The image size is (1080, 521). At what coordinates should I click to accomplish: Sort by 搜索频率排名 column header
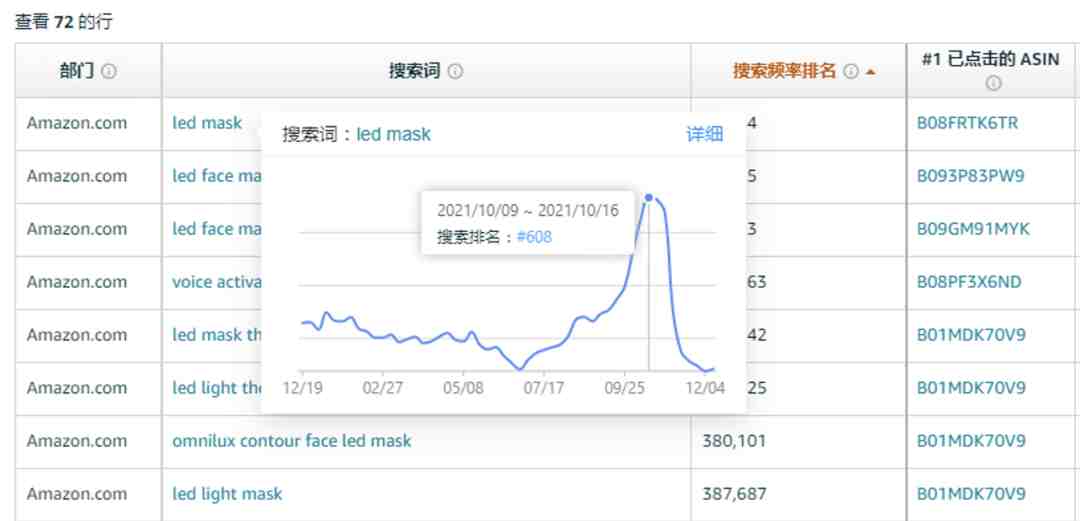pyautogui.click(x=784, y=71)
